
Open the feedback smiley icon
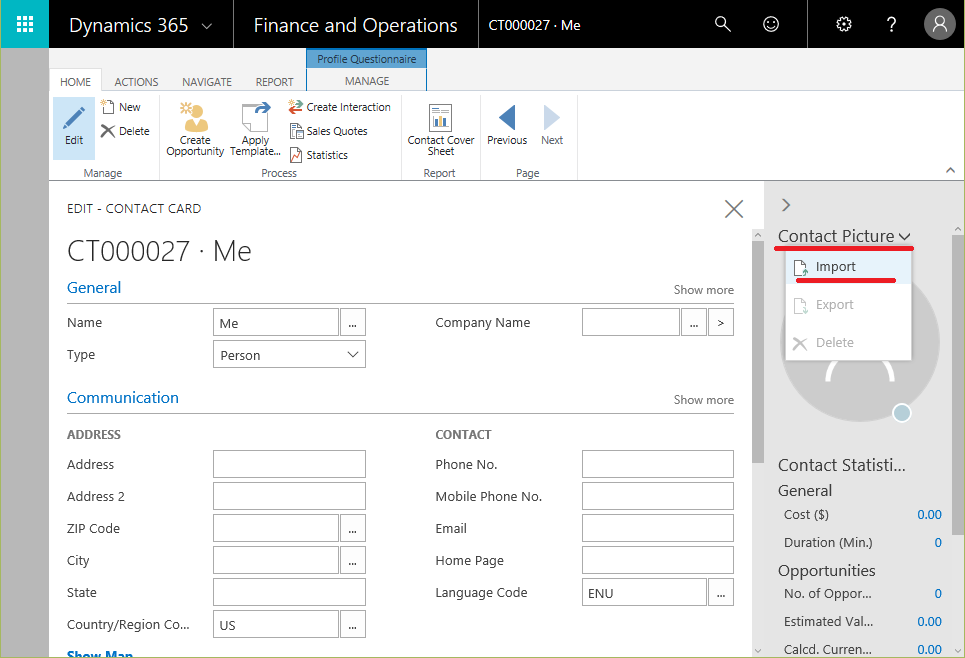pyautogui.click(x=771, y=24)
